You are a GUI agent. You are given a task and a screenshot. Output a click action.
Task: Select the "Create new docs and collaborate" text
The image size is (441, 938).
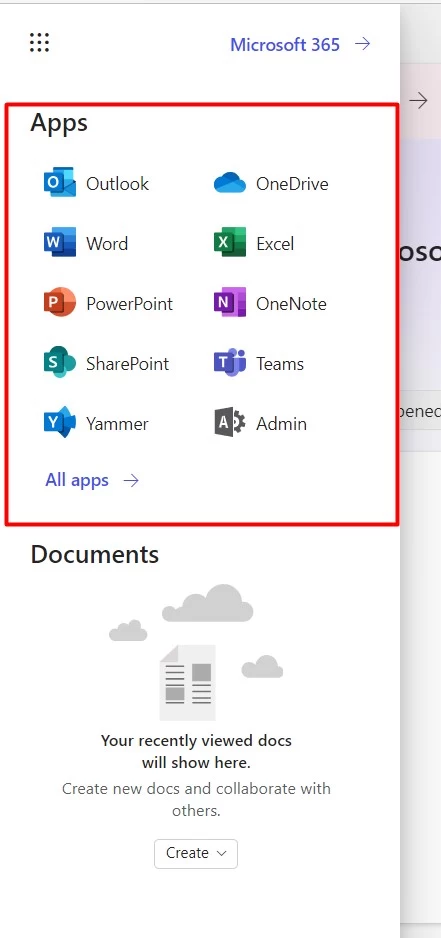pos(196,799)
